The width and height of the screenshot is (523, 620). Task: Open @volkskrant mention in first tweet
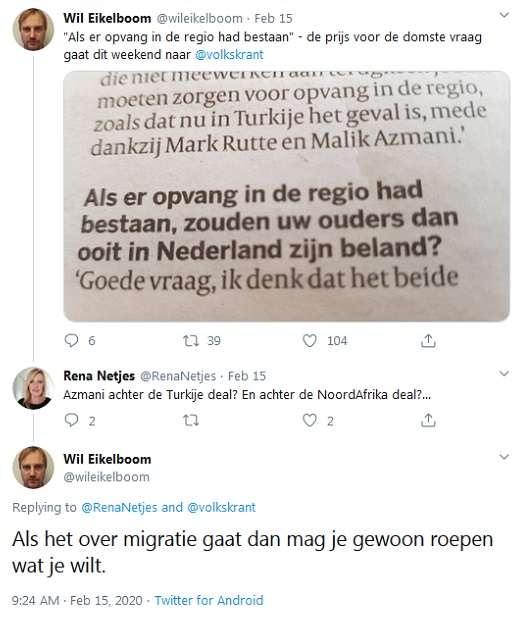pyautogui.click(x=229, y=55)
